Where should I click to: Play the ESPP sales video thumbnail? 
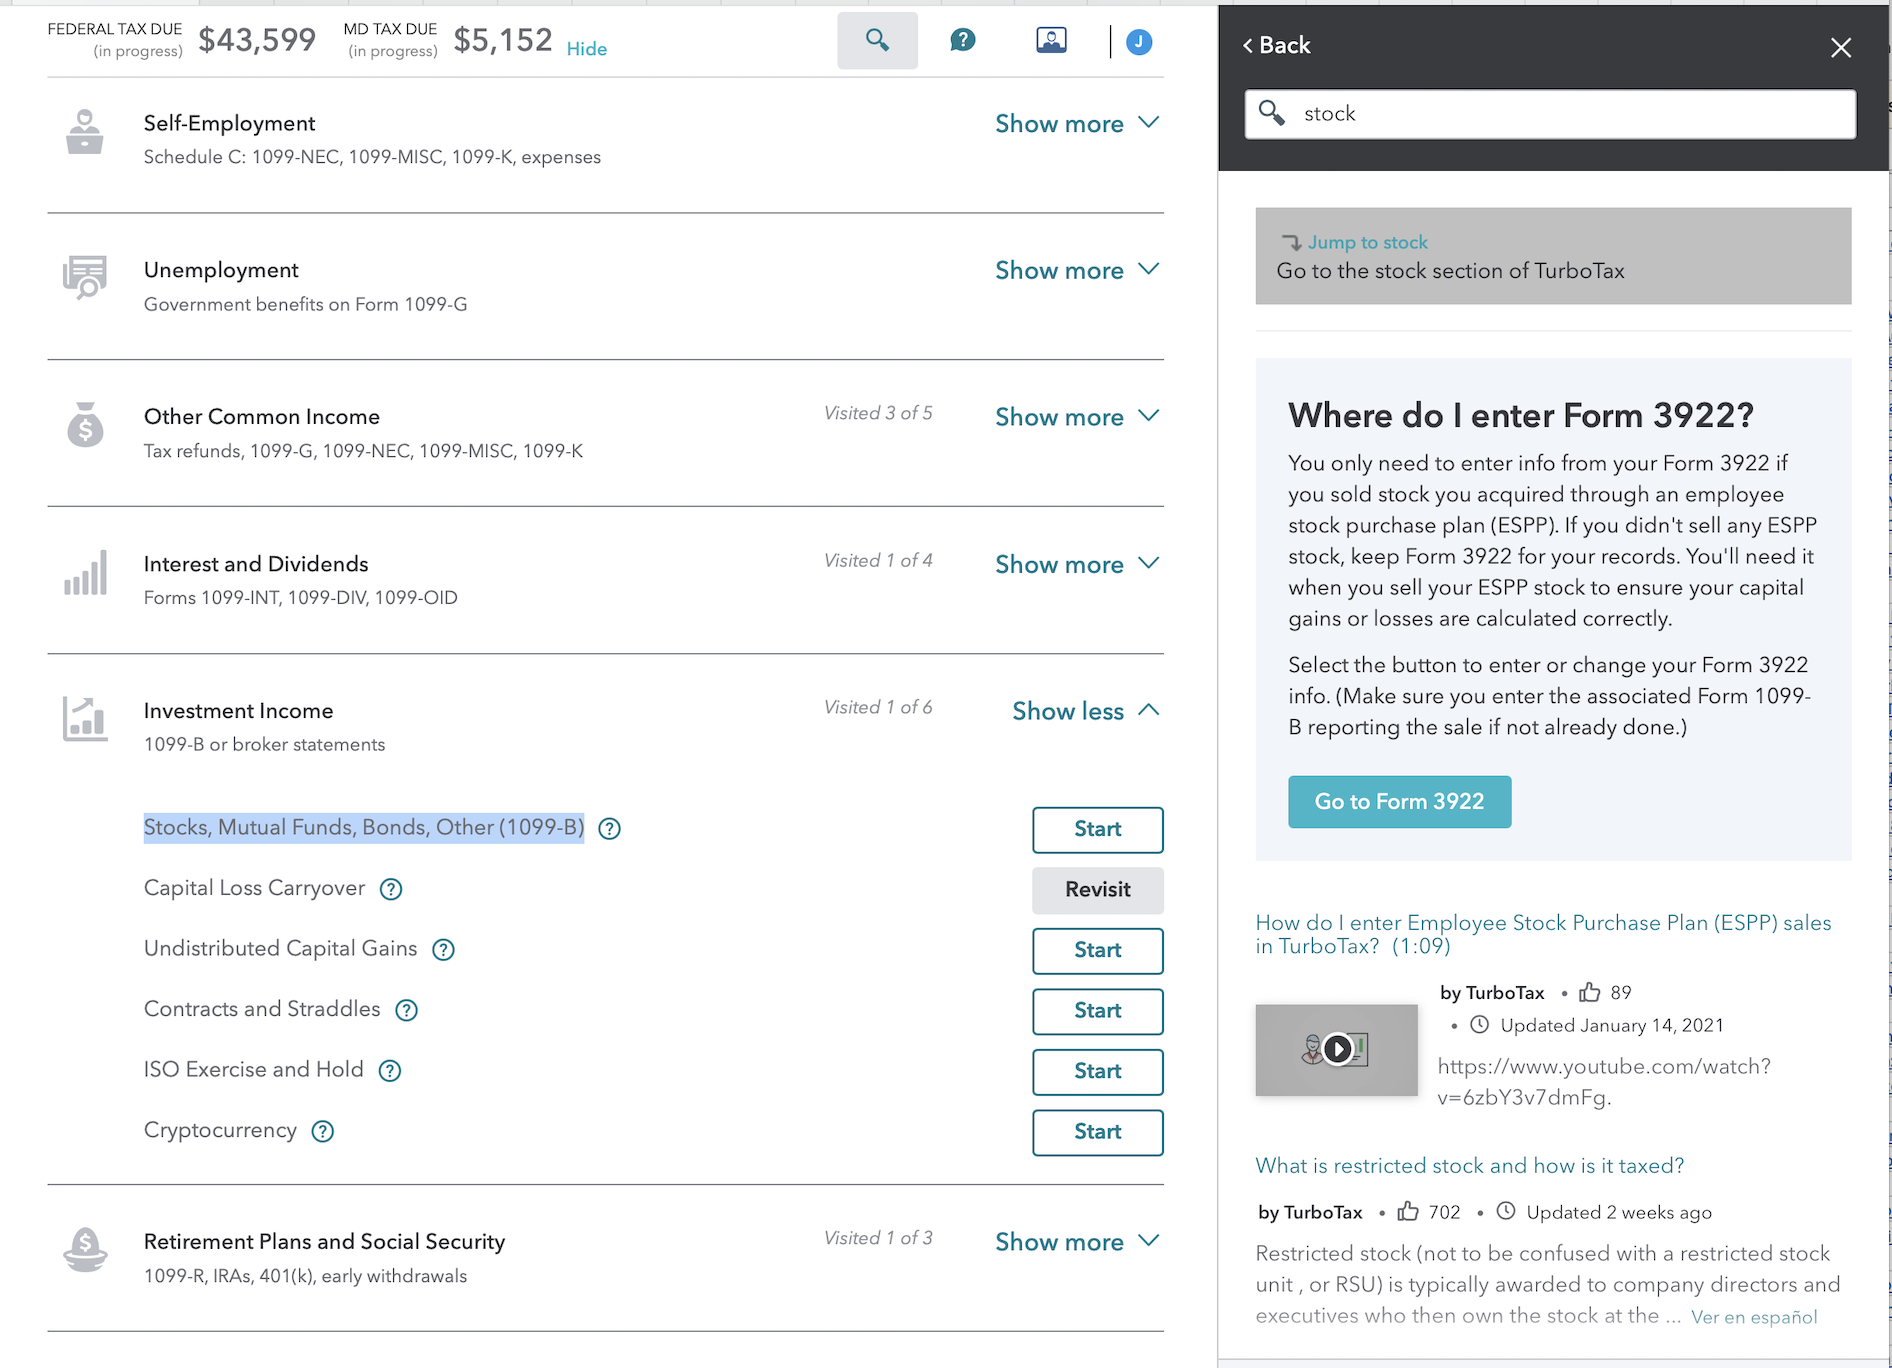click(x=1337, y=1049)
